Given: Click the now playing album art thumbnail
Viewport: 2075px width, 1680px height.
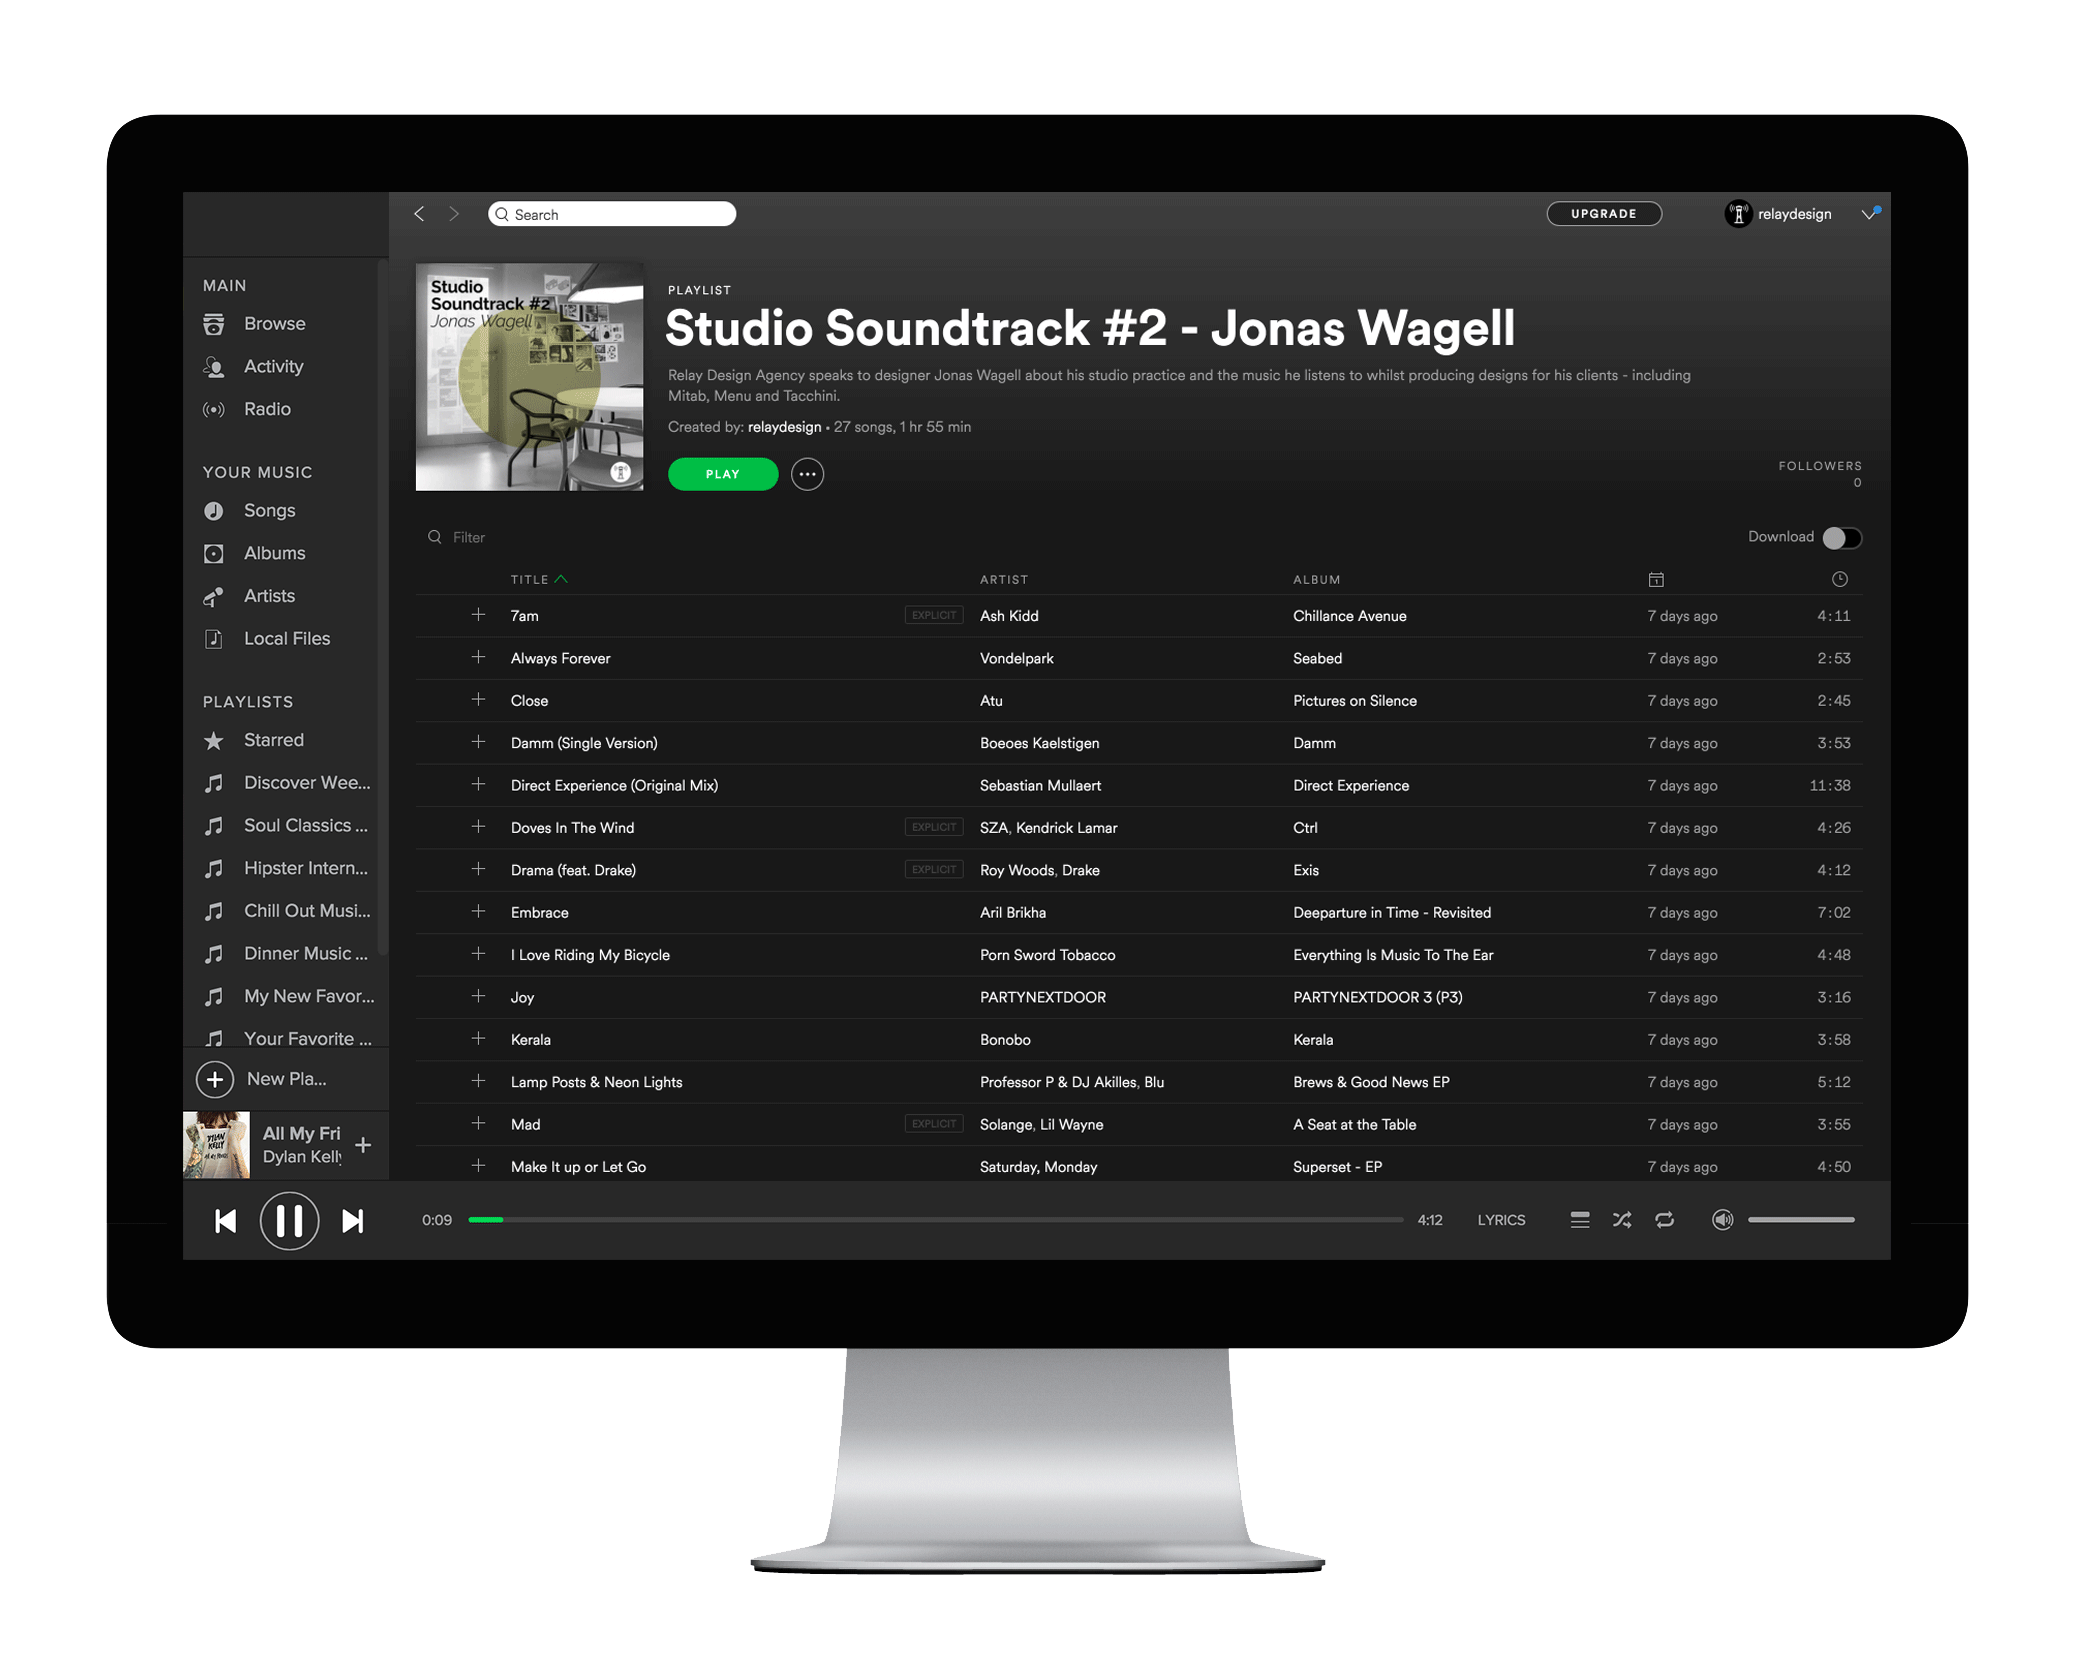Looking at the screenshot, I should (216, 1146).
